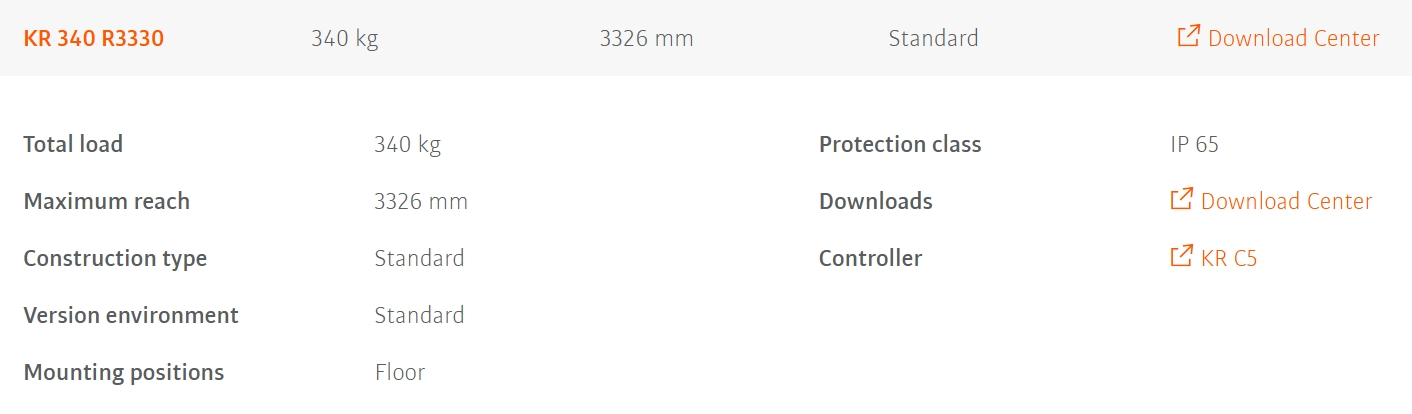Click the external-link icon in the header row
1412x414 pixels.
[1188, 37]
